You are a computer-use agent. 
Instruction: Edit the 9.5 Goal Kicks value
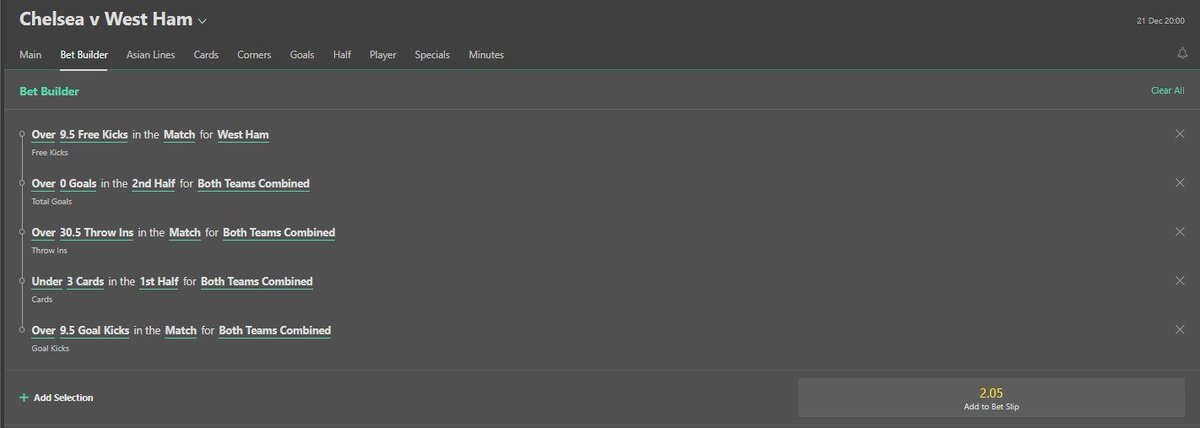tap(94, 330)
